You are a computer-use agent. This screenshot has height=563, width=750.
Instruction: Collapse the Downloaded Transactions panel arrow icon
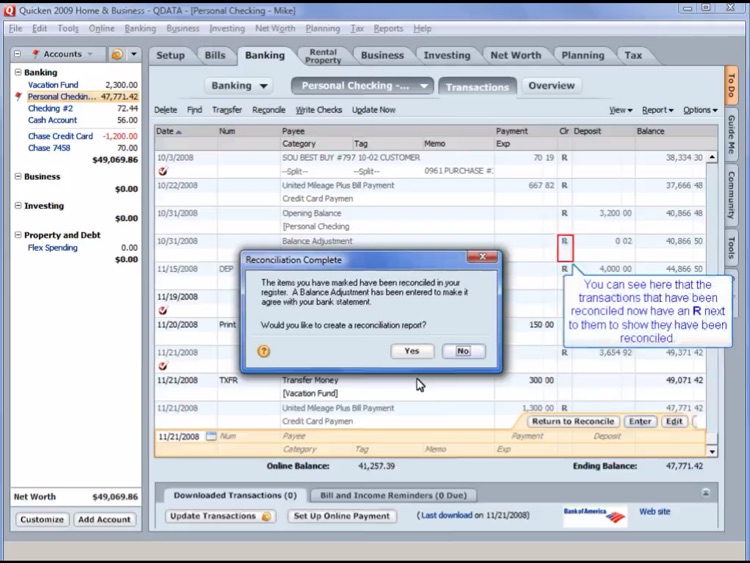click(x=705, y=493)
